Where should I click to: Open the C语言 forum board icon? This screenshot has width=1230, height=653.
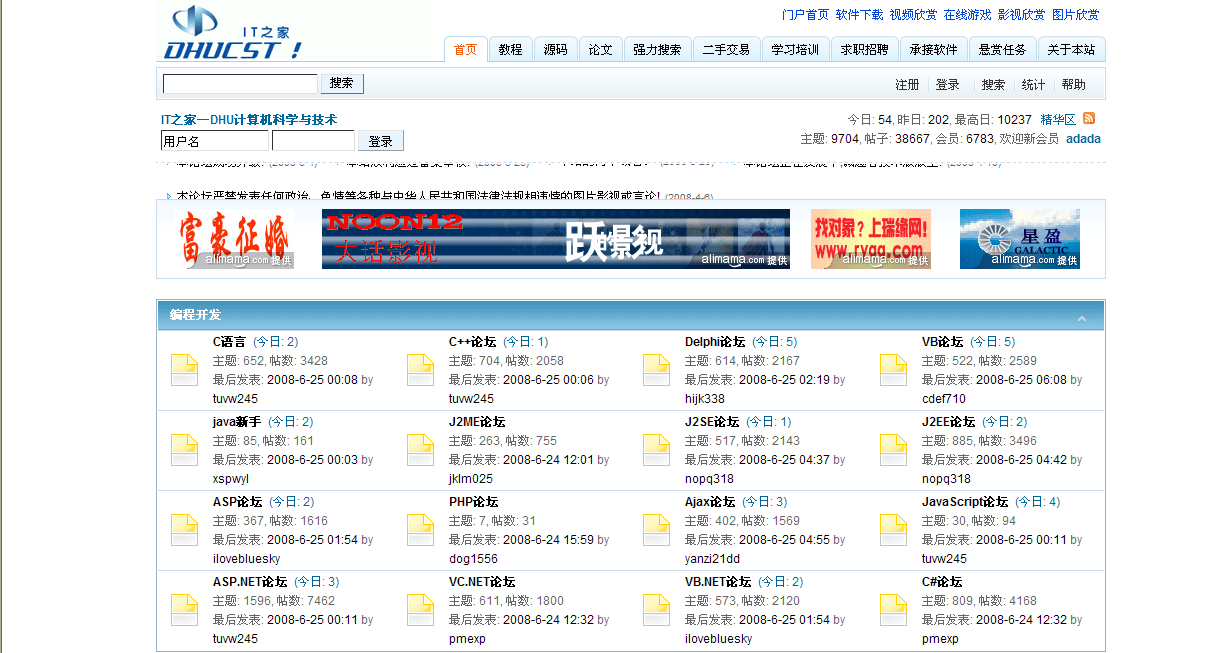pos(184,369)
